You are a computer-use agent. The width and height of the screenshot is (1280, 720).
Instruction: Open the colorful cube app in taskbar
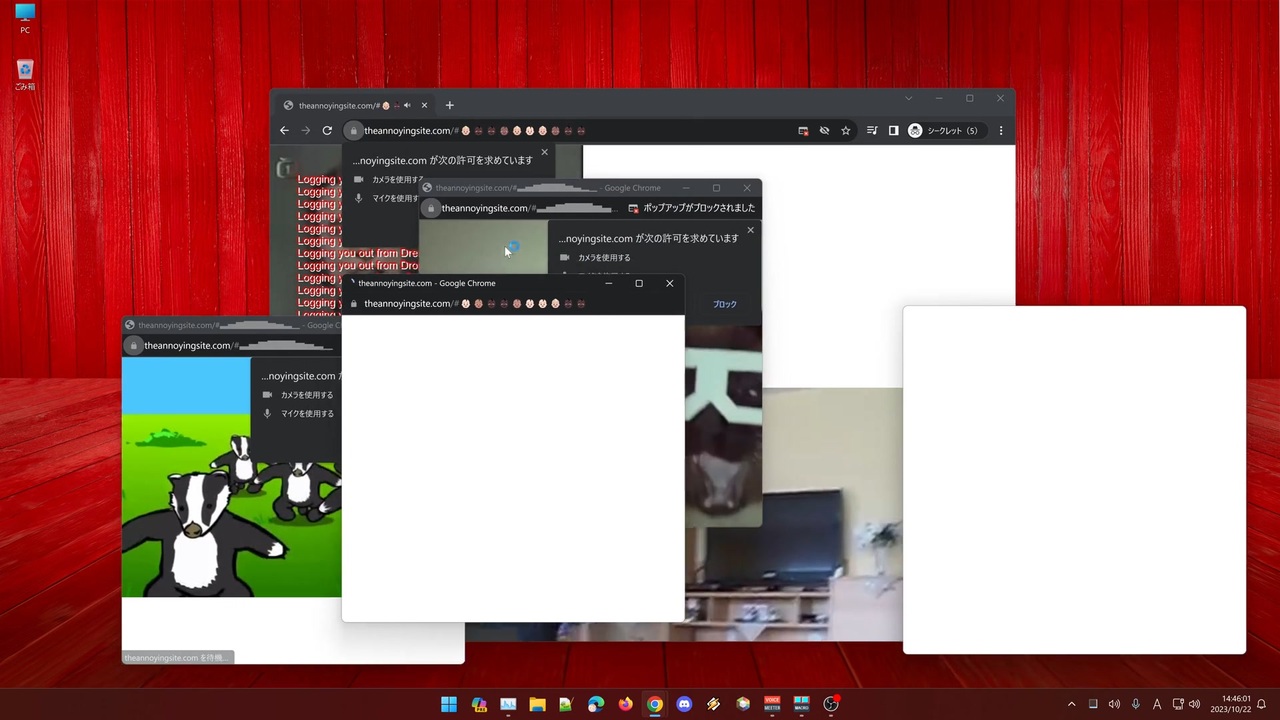tap(743, 704)
